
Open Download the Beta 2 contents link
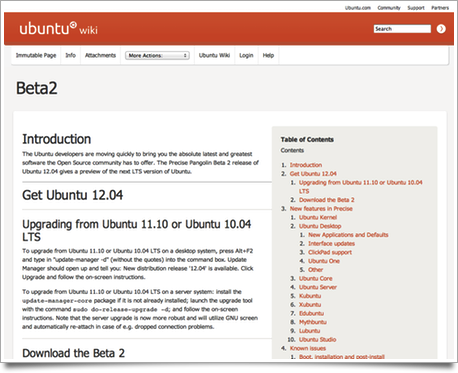point(327,200)
